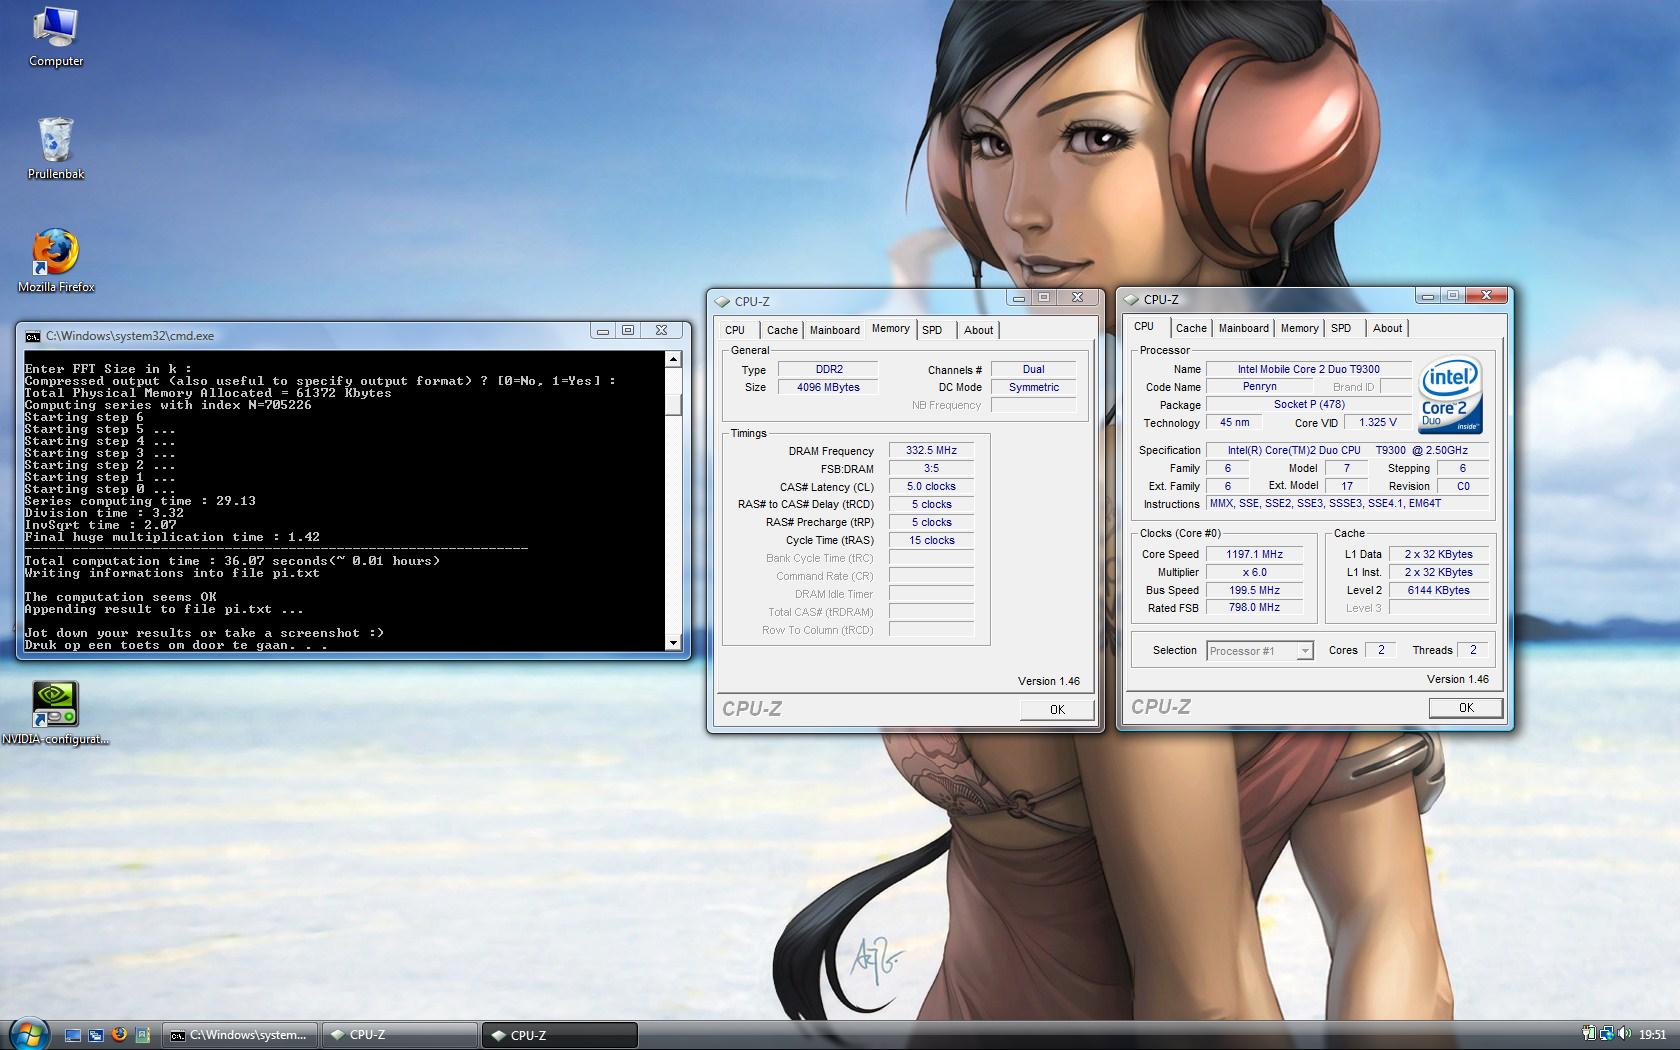Click the Core VID value 1.325 V
Screen dimensions: 1680x1050
pyautogui.click(x=1378, y=423)
